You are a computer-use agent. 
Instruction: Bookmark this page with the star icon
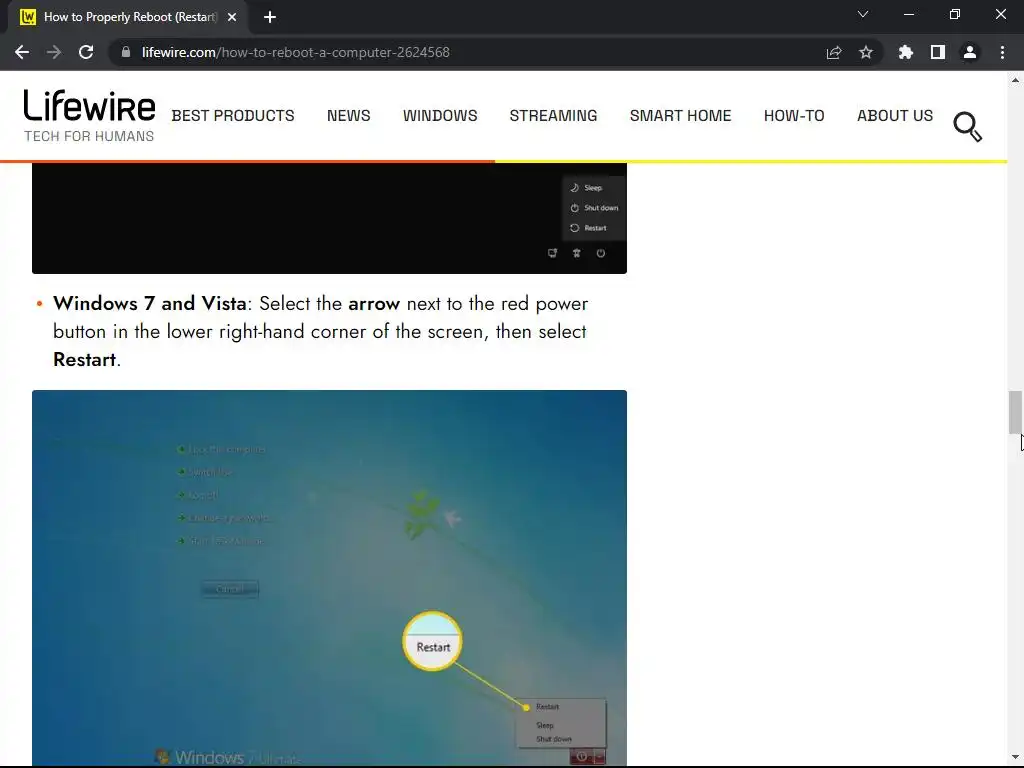[866, 52]
